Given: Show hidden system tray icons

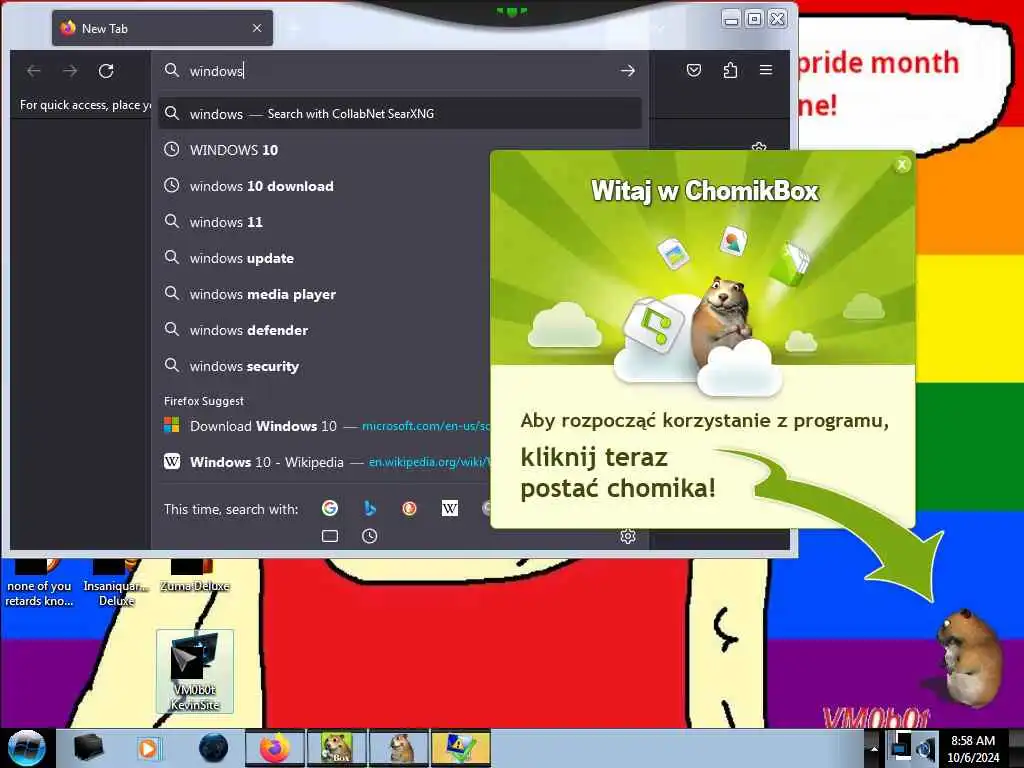Looking at the screenshot, I should (x=874, y=748).
